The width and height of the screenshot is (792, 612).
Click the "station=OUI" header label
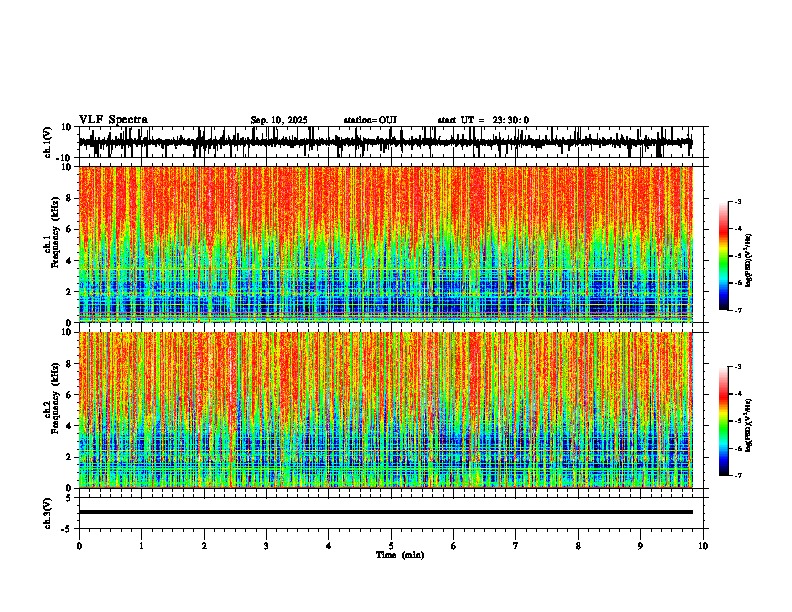pos(370,120)
